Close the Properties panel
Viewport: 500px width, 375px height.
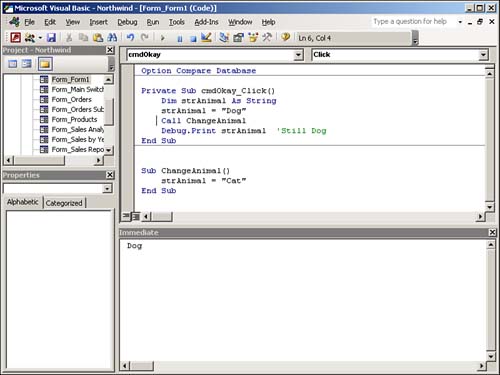(110, 175)
